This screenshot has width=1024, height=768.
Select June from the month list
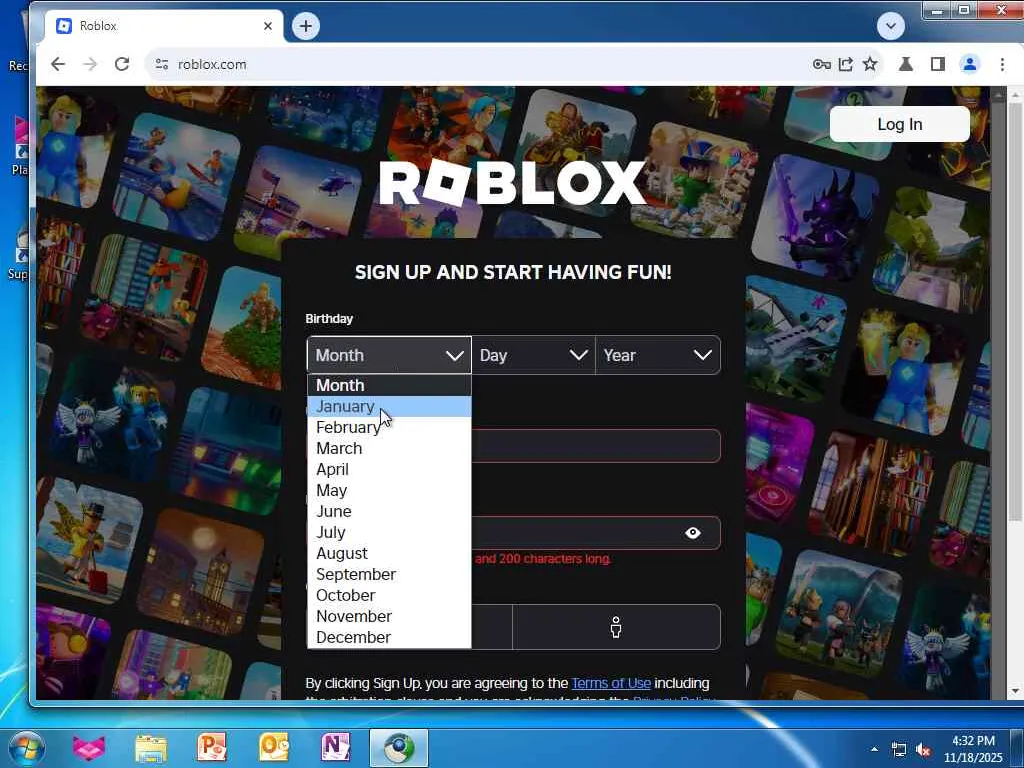pos(389,511)
